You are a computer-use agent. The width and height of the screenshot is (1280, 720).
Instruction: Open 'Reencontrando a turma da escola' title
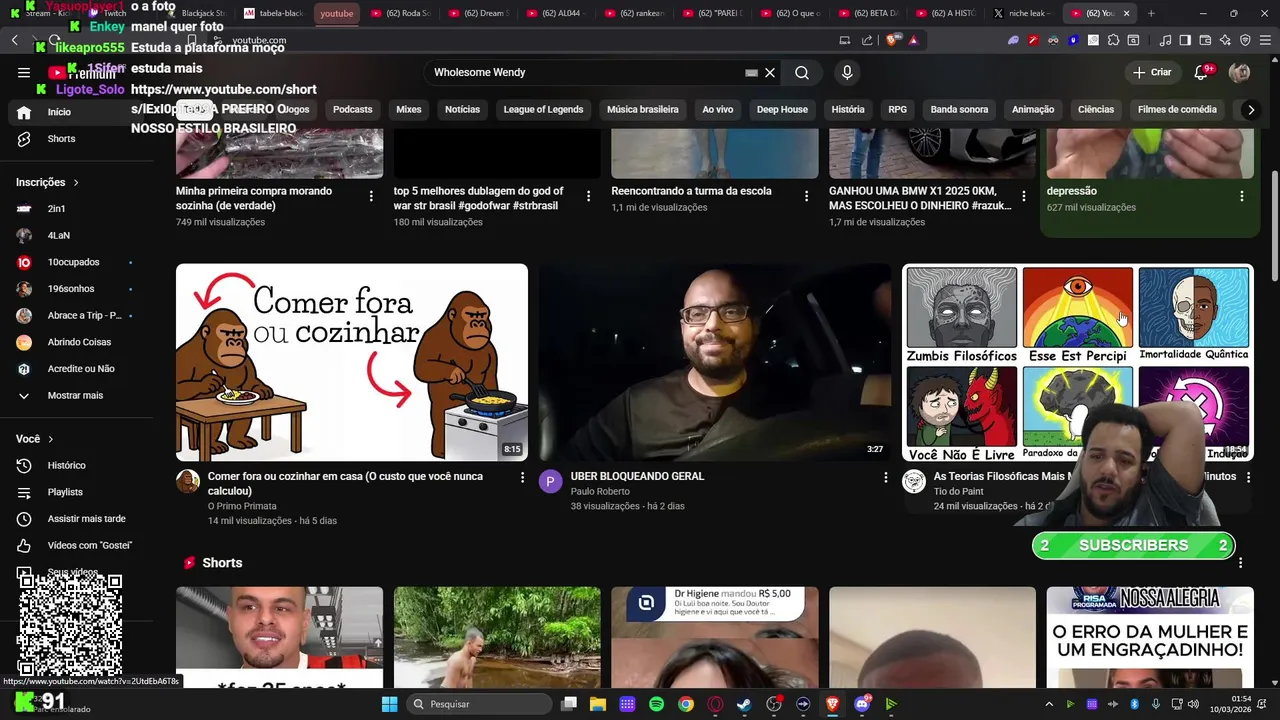(691, 191)
